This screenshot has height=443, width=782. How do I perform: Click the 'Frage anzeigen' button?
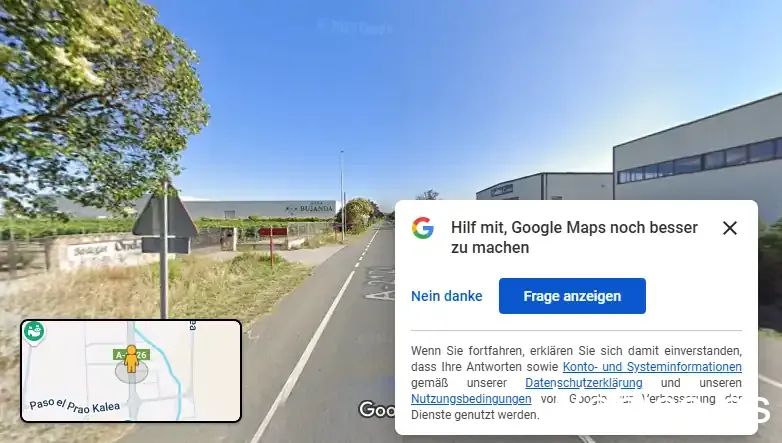[572, 296]
